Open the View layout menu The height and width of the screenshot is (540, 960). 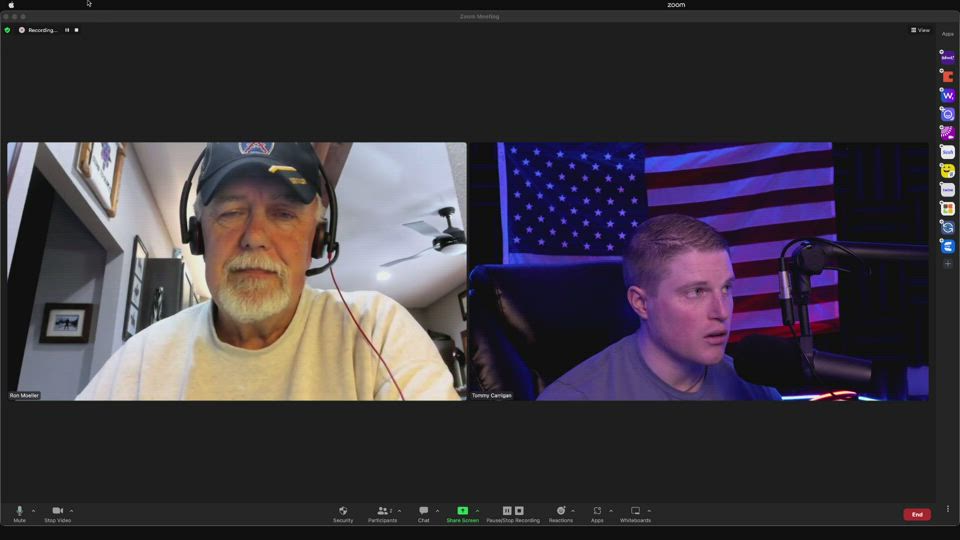tap(920, 30)
